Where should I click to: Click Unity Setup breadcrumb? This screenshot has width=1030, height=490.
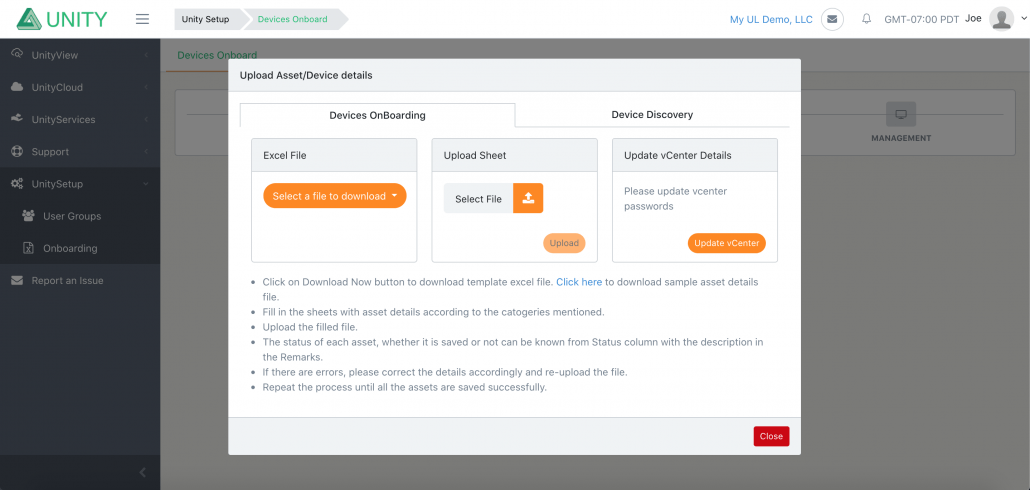coord(206,19)
